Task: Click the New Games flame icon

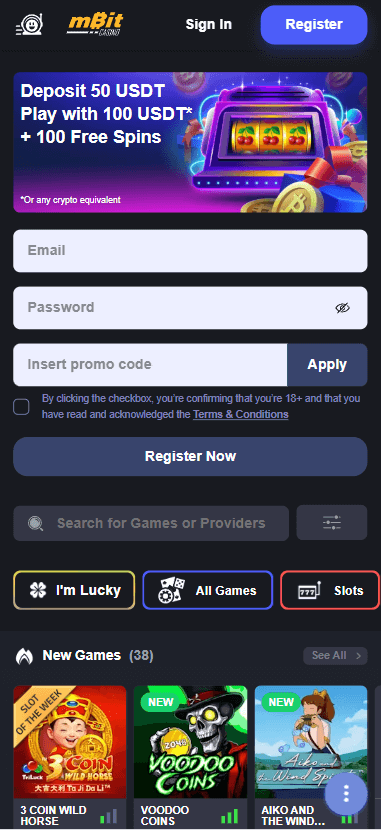Action: (x=24, y=656)
